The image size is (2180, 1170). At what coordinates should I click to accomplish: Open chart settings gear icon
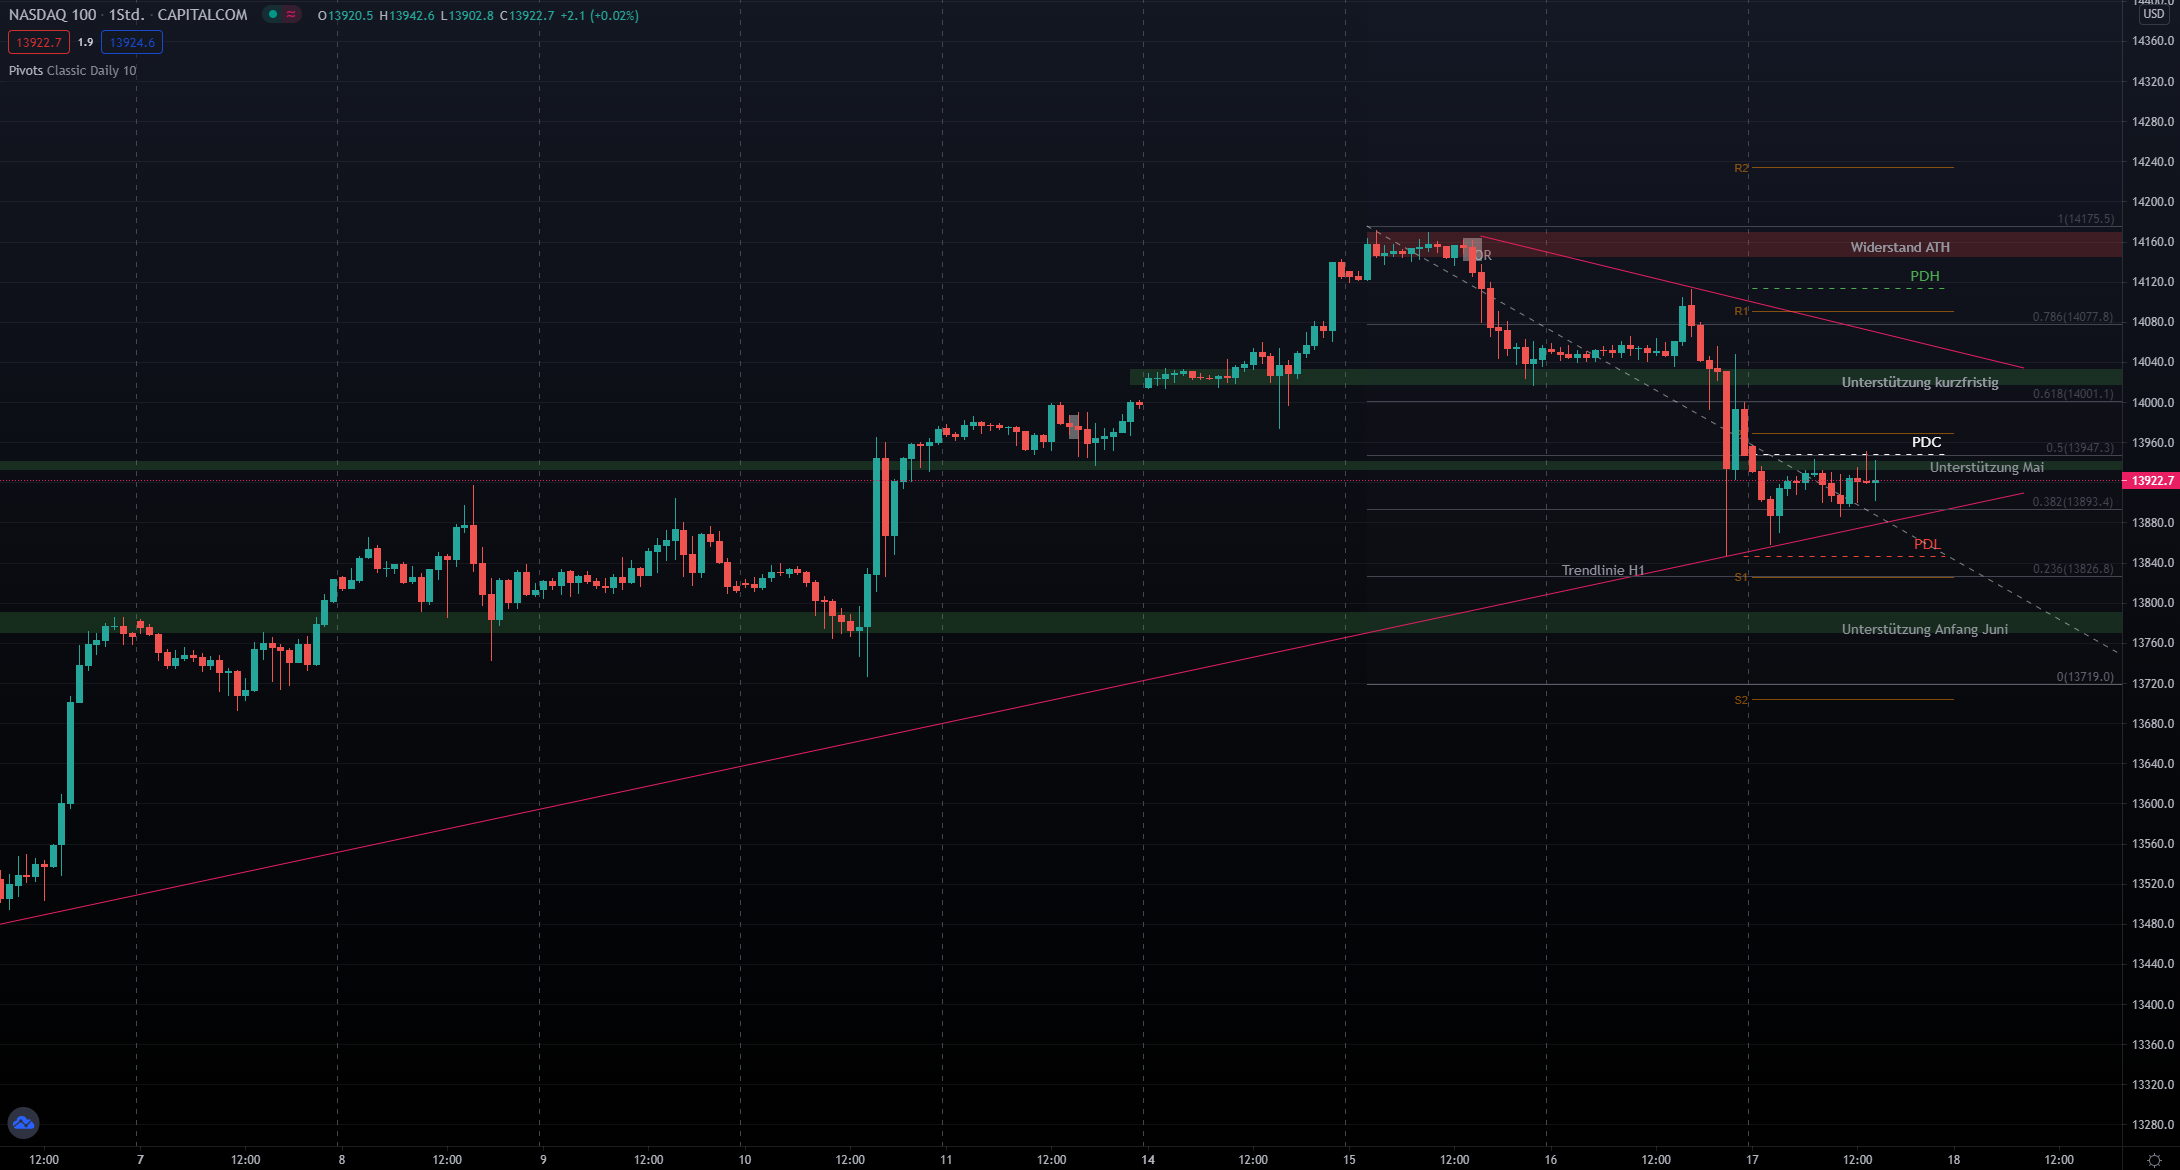(2153, 1160)
